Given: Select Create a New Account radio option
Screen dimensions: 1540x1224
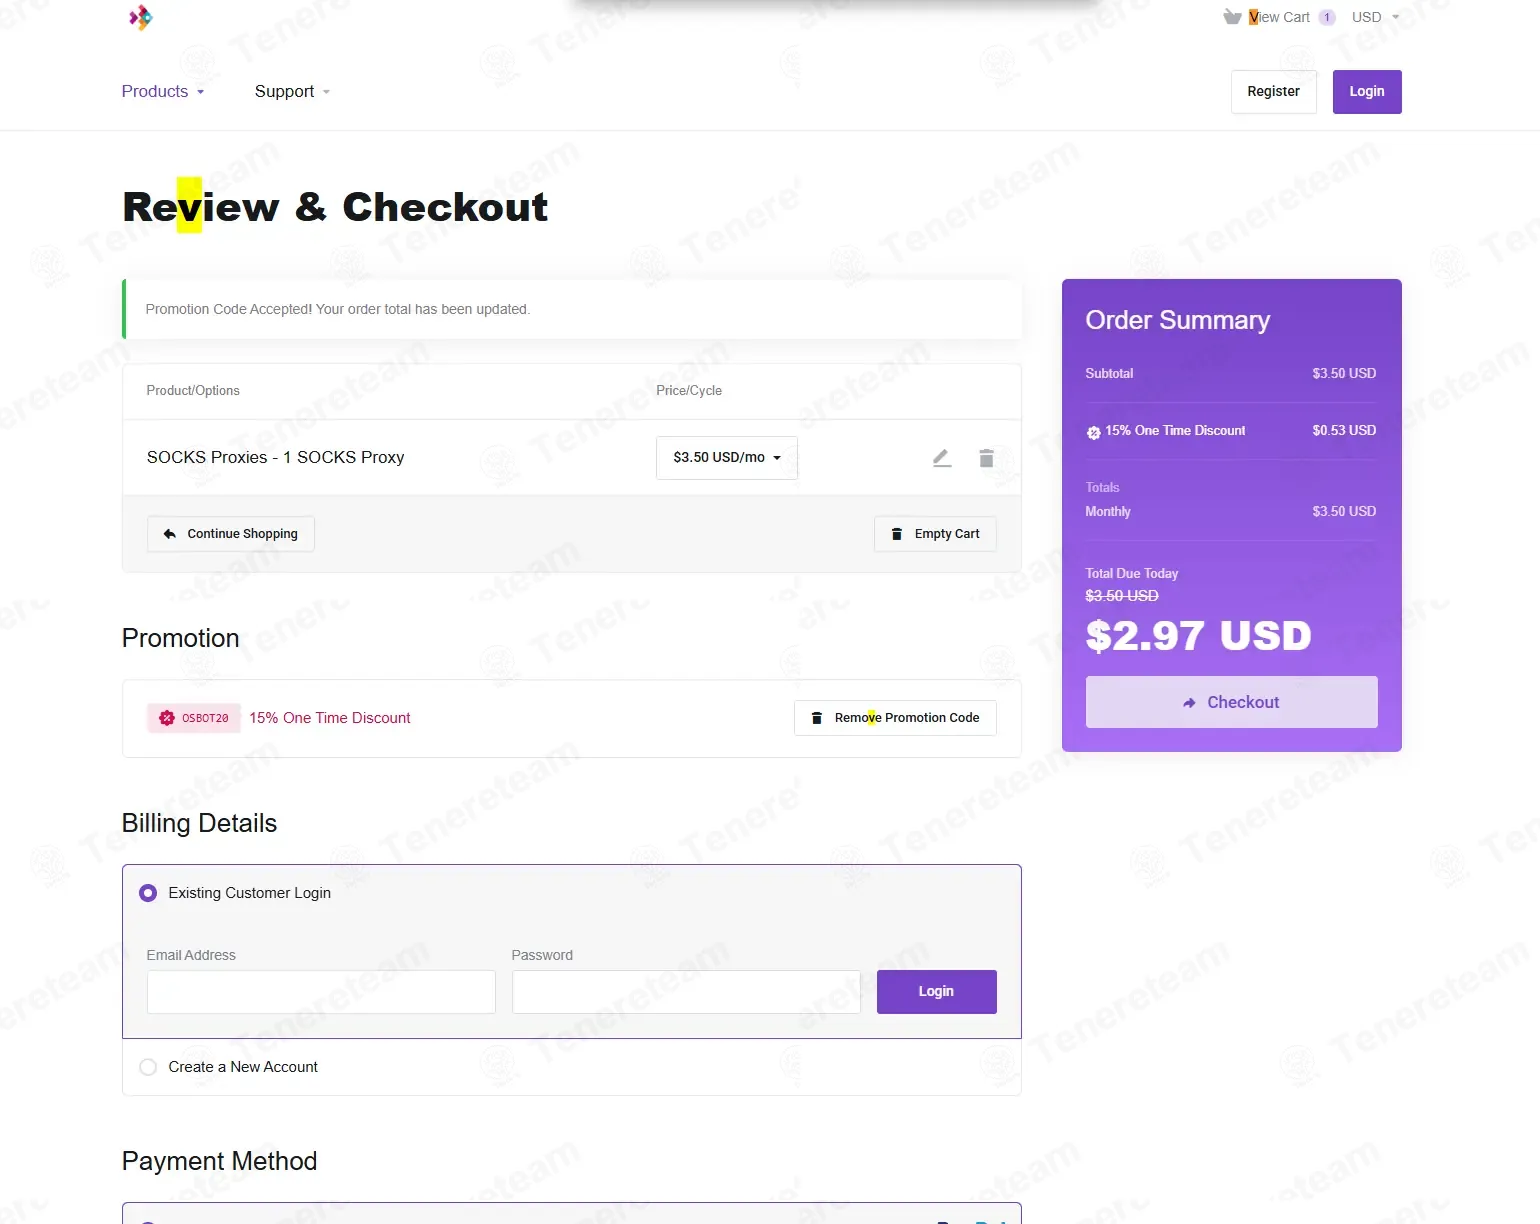Looking at the screenshot, I should [x=148, y=1067].
